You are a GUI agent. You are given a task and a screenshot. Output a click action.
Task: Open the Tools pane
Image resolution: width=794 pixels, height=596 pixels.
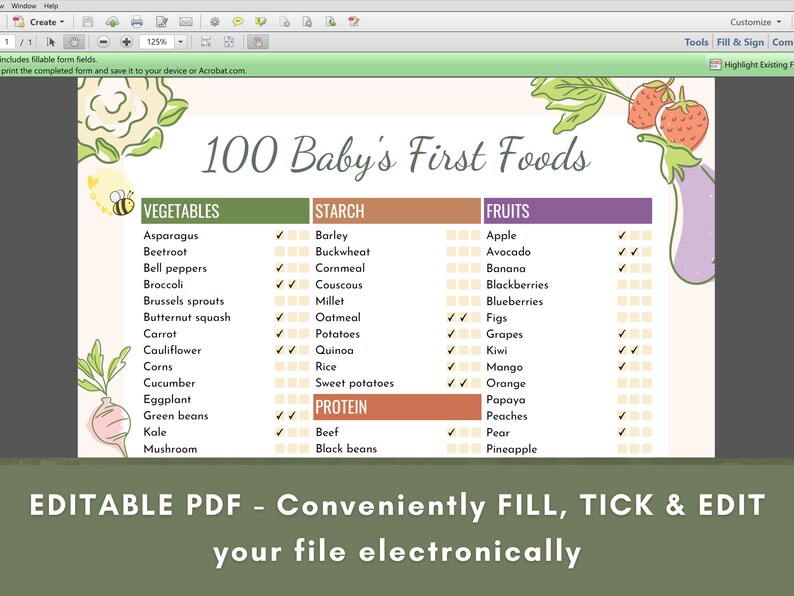coord(696,42)
